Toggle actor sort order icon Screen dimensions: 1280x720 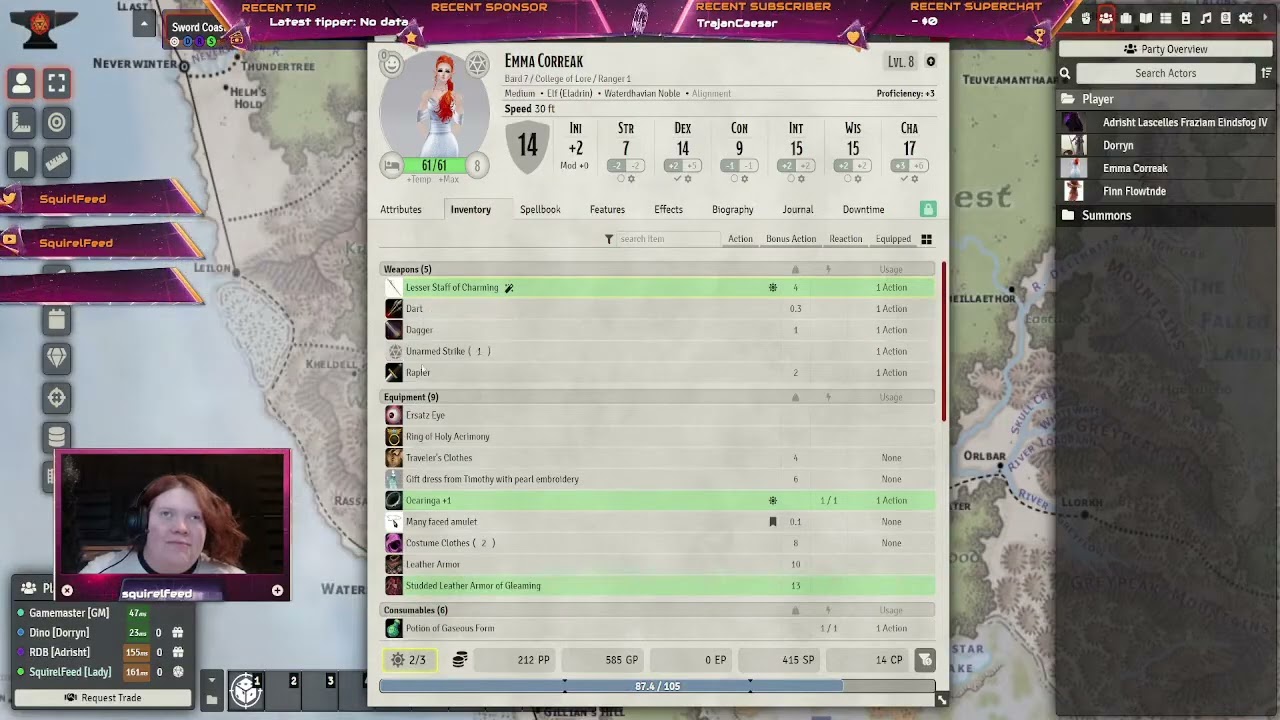1266,73
